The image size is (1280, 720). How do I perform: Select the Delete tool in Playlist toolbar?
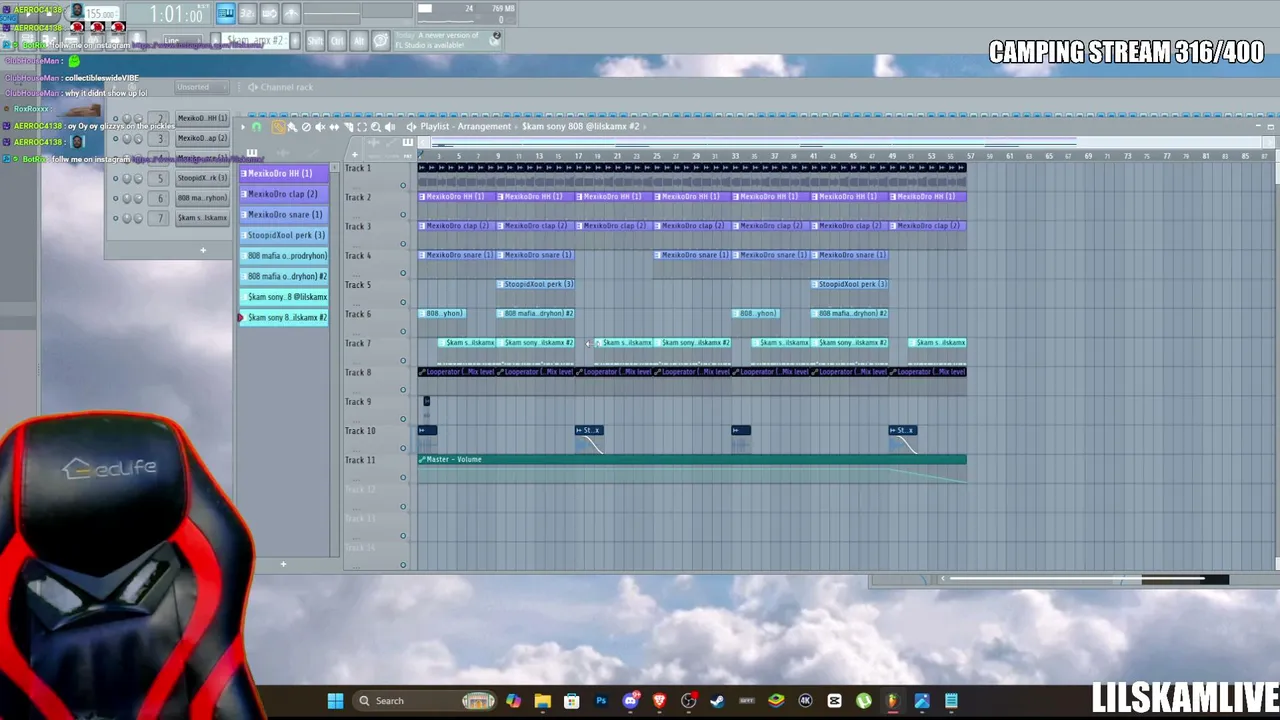(x=306, y=127)
